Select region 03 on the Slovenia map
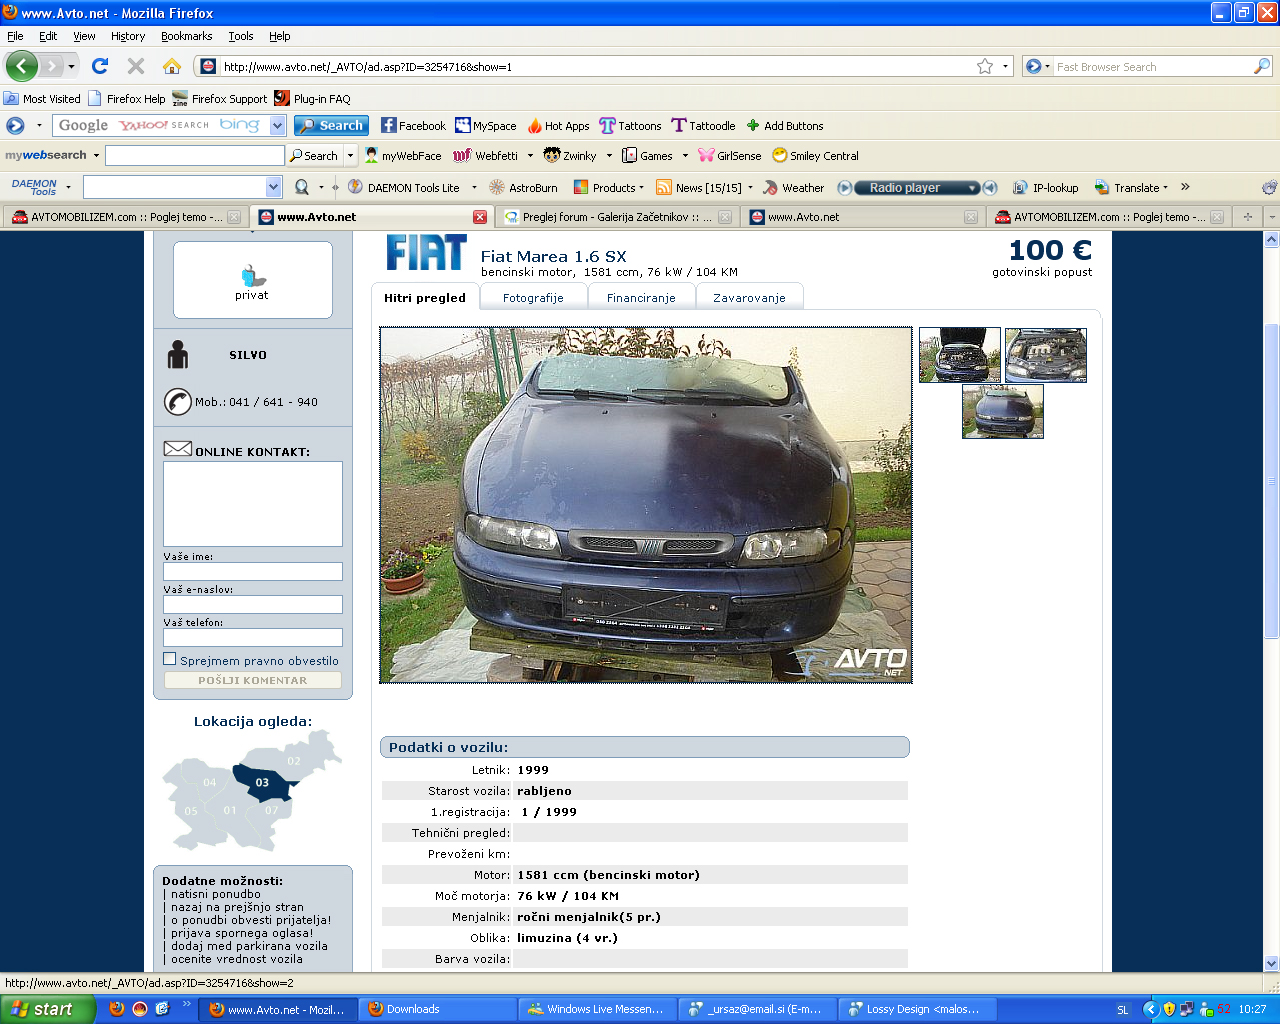This screenshot has width=1280, height=1024. tap(263, 782)
